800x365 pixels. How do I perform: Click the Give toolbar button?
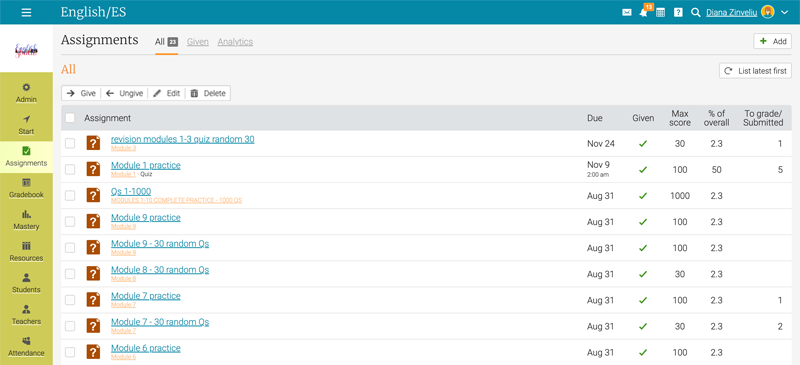point(81,93)
